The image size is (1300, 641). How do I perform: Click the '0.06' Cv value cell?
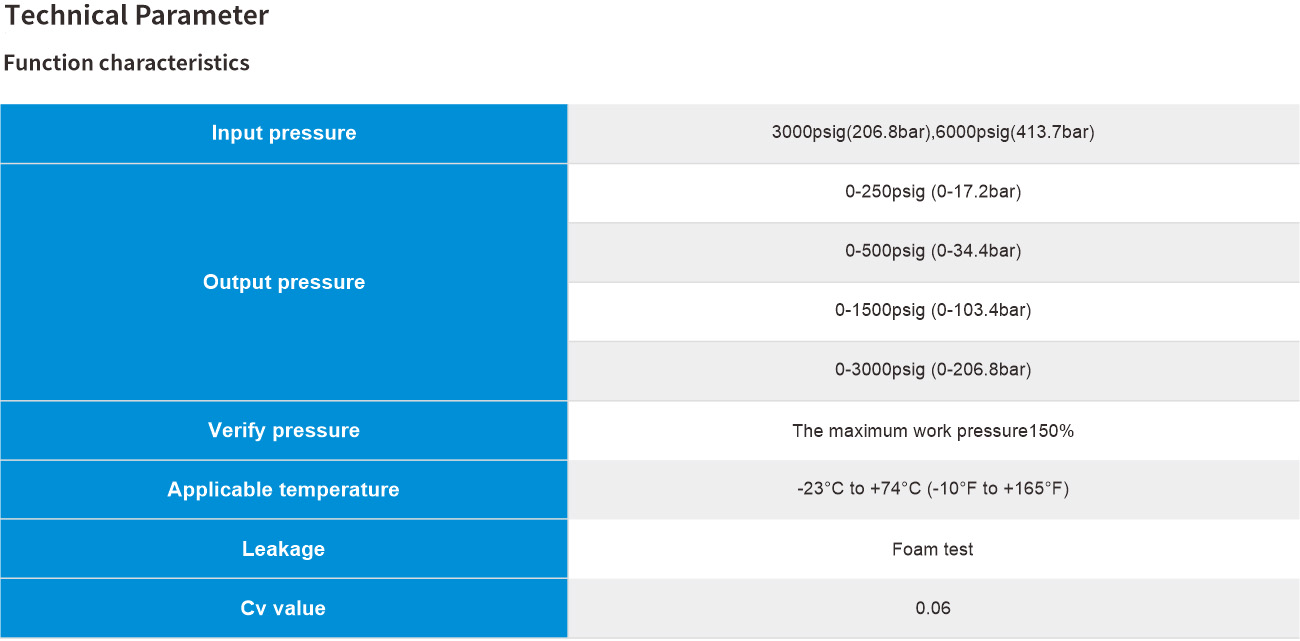coord(933,608)
